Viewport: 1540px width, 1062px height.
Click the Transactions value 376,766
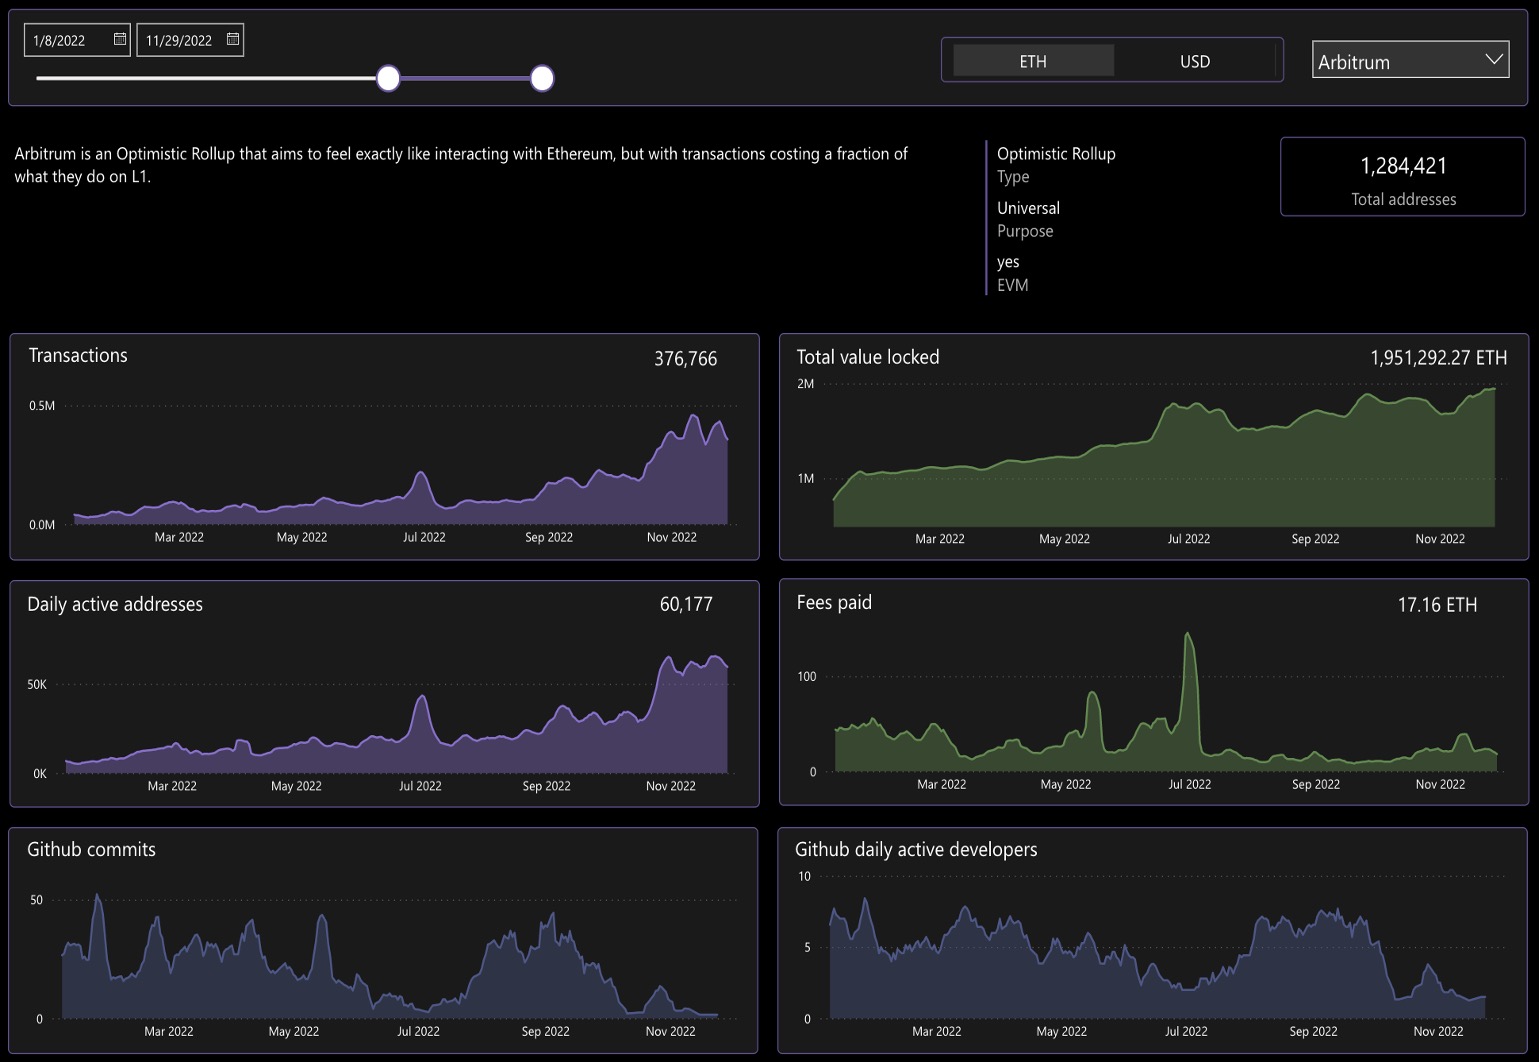pyautogui.click(x=685, y=359)
